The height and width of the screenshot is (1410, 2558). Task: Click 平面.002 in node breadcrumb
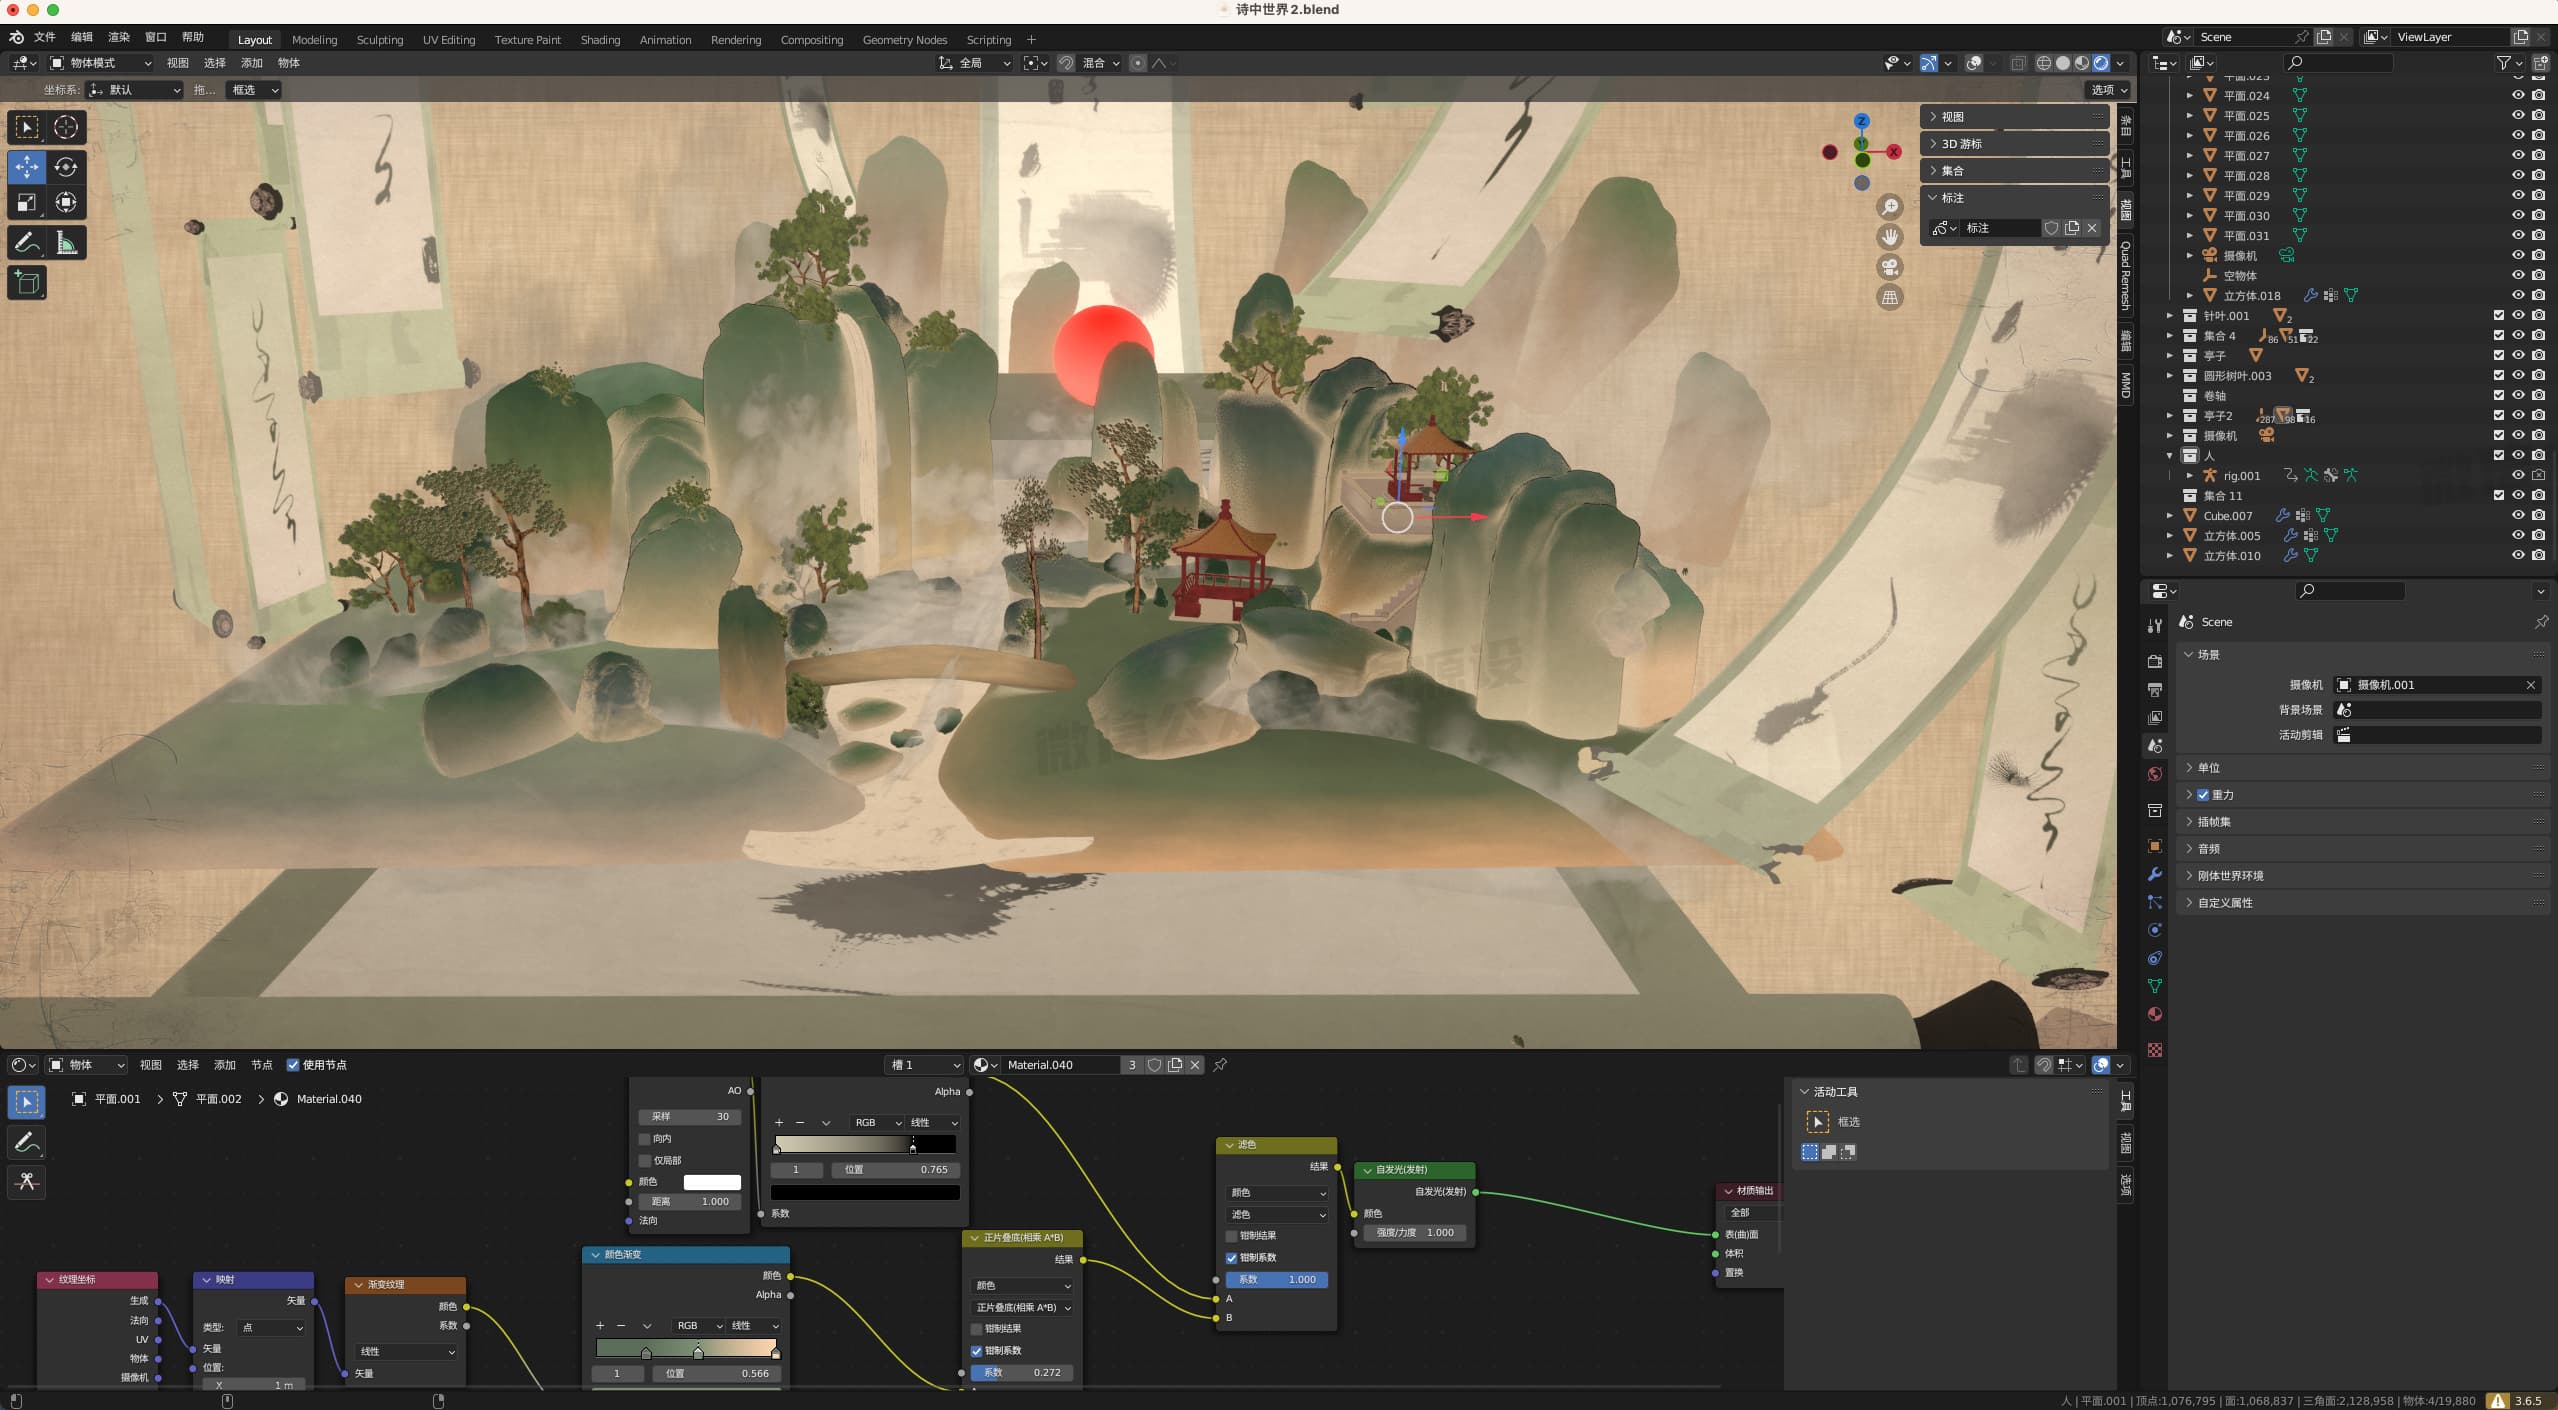coord(218,1099)
